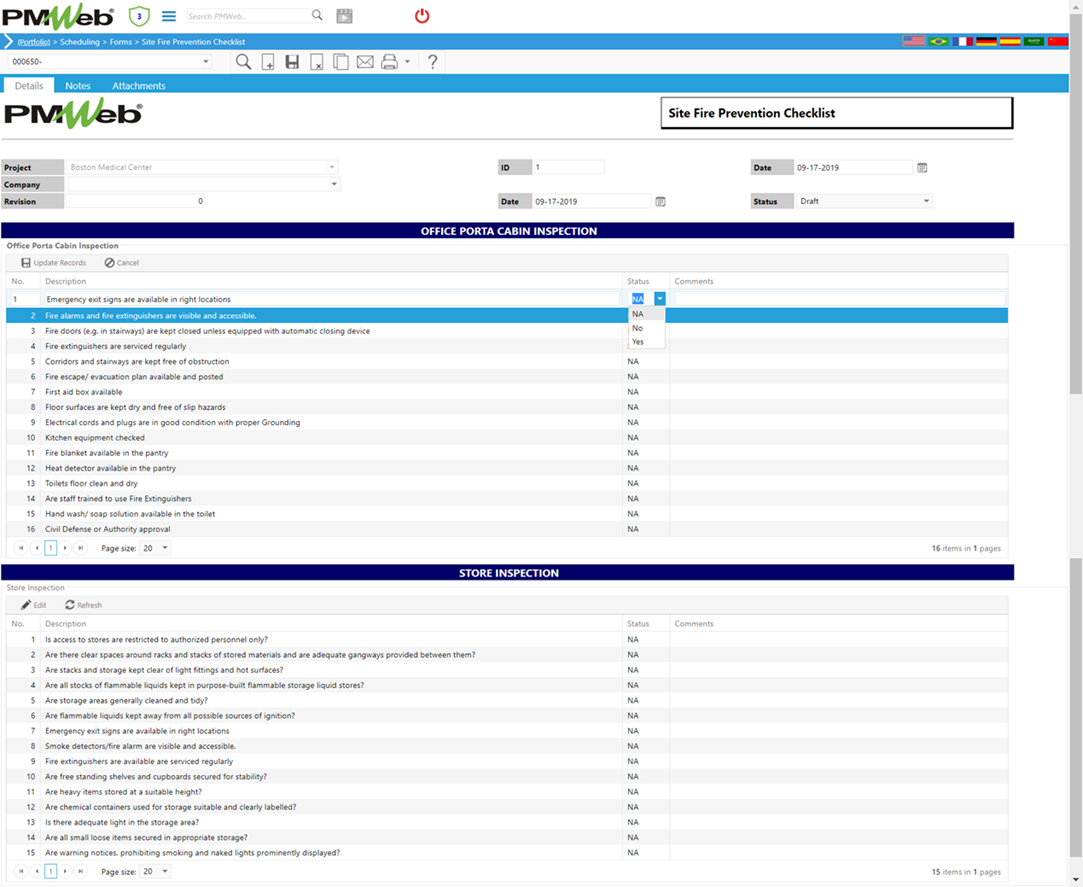The width and height of the screenshot is (1083, 887).
Task: Expand the Company dropdown
Action: click(x=334, y=184)
